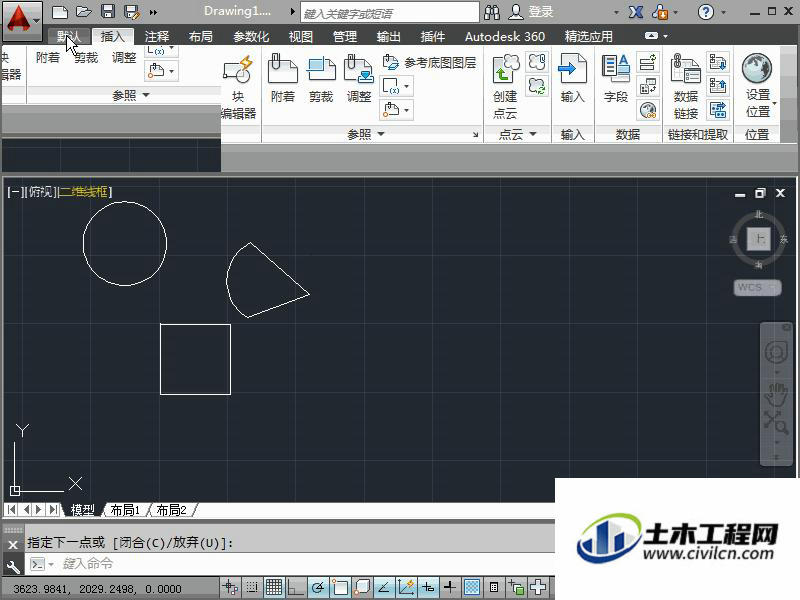The image size is (800, 600).
Task: Click the point cloud icon with green arrows
Action: 537,86
